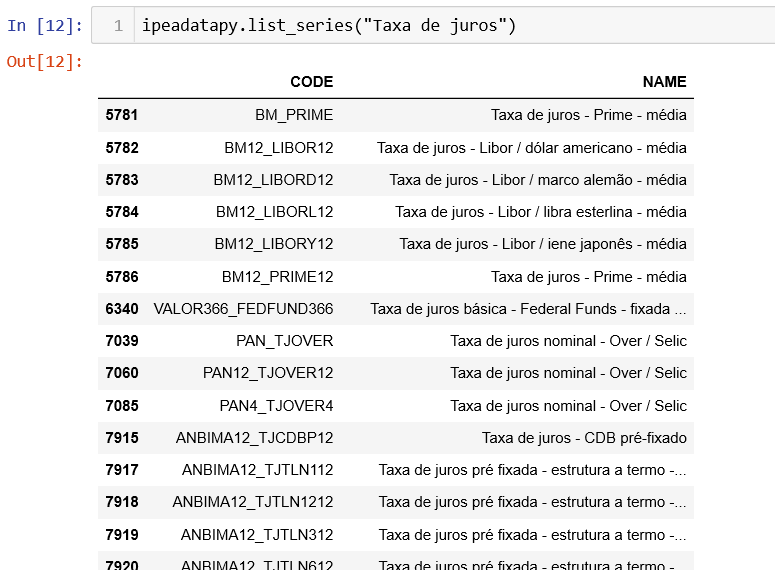775x570 pixels.
Task: Click the PAN_TJOVER code
Action: click(284, 341)
